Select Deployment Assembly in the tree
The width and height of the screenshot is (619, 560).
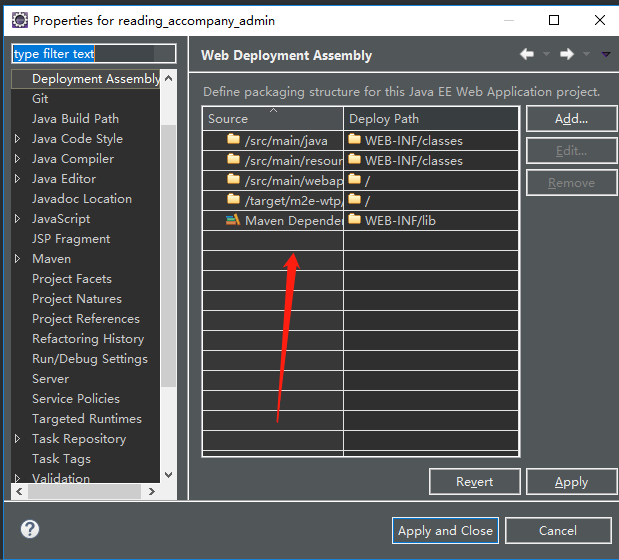pos(86,79)
